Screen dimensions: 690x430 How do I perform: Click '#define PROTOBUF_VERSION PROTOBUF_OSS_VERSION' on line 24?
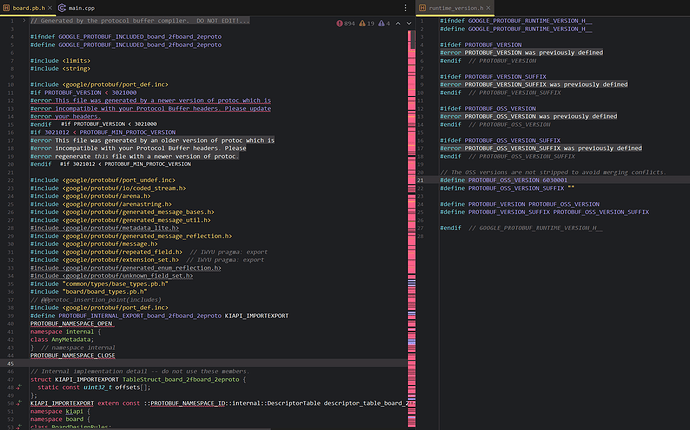pos(520,204)
